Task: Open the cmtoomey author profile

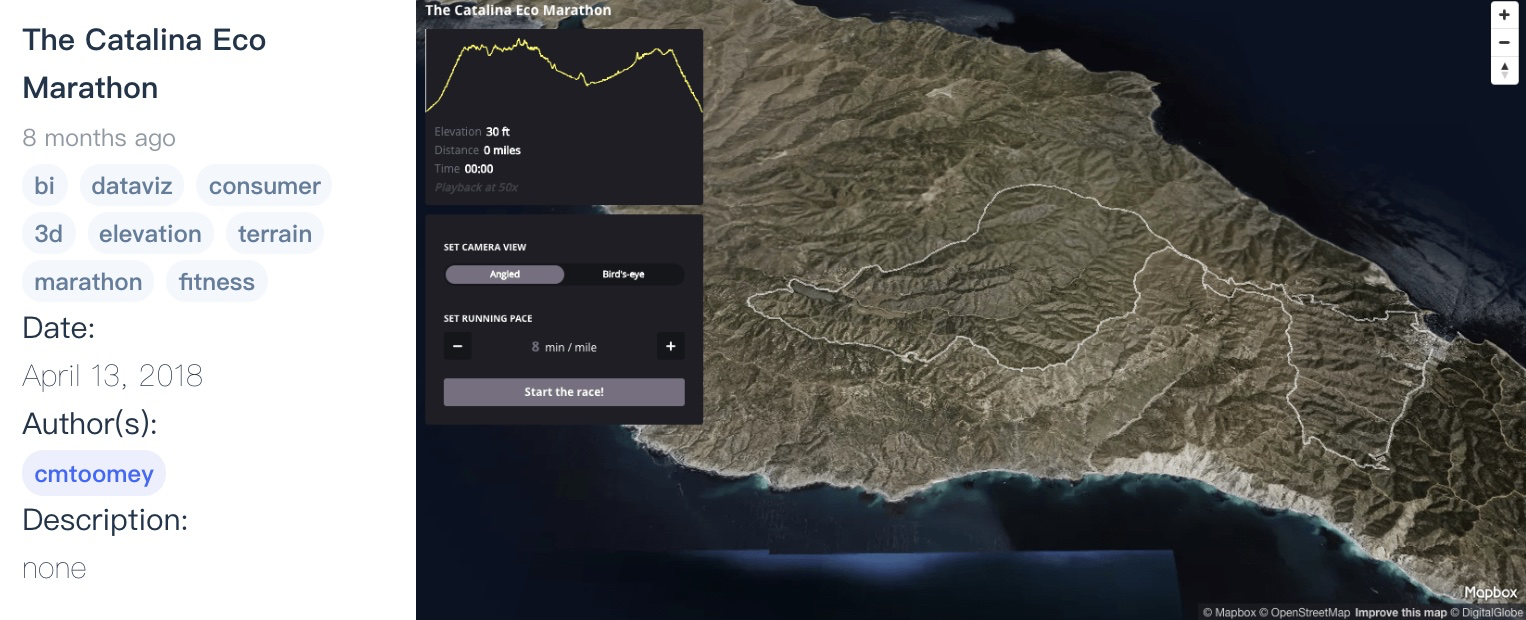Action: click(x=93, y=473)
